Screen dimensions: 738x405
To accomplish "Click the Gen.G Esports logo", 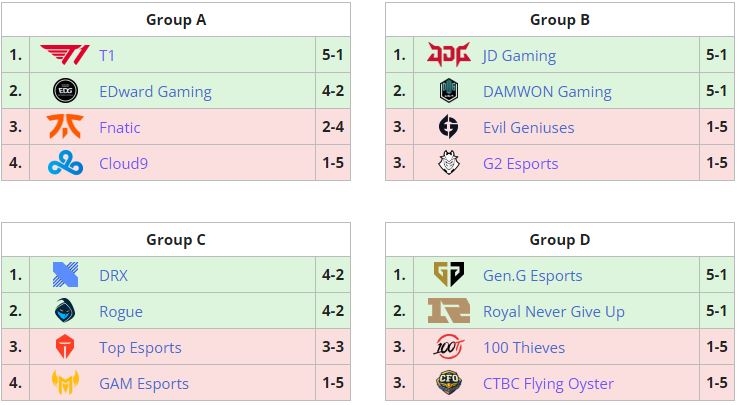I will [449, 275].
